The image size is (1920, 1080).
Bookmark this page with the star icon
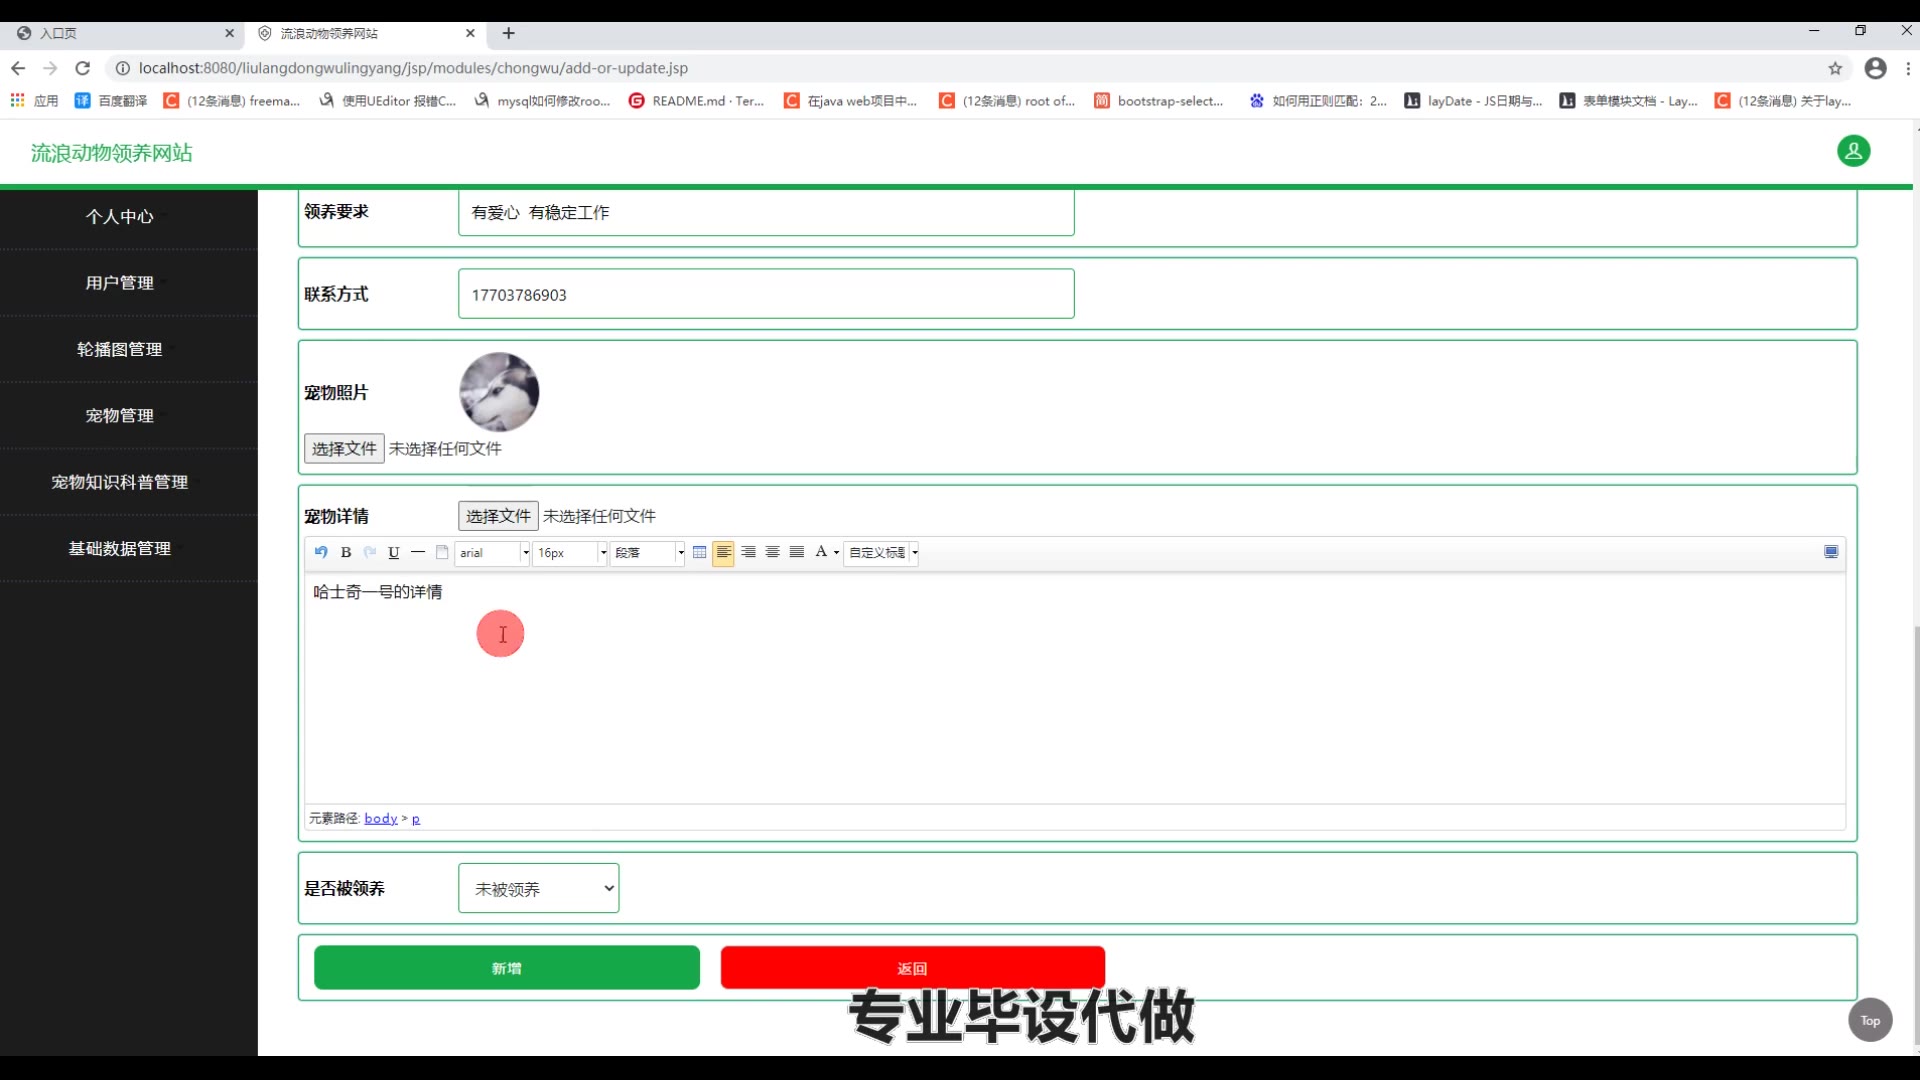pyautogui.click(x=1835, y=68)
